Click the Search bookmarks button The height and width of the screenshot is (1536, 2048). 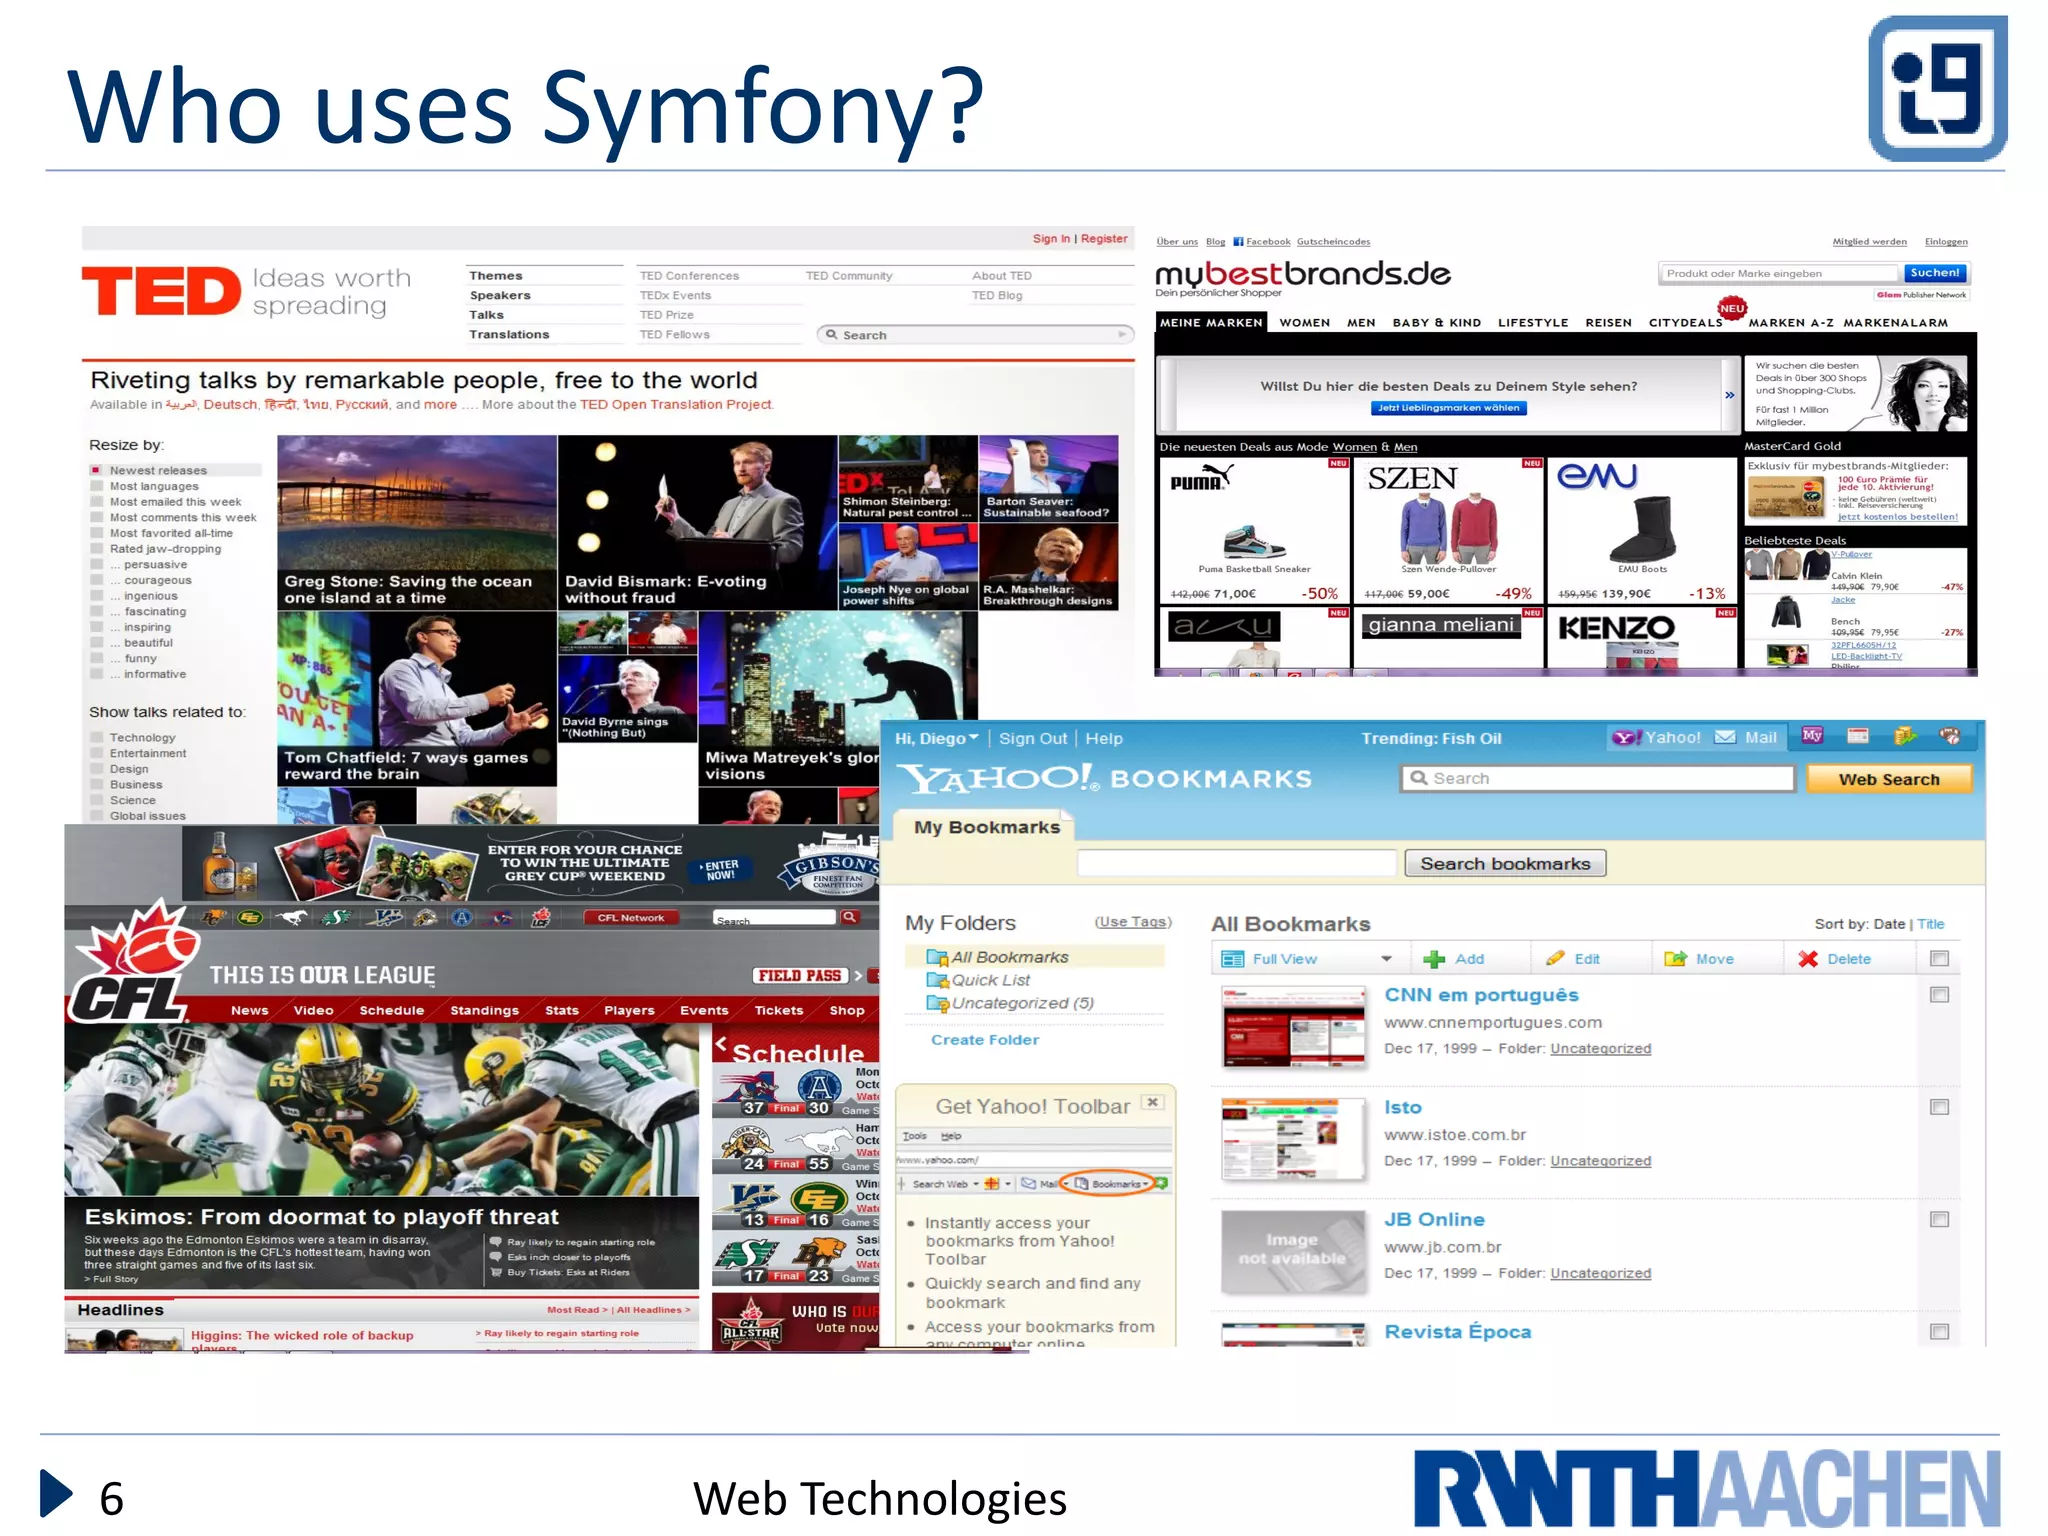[1505, 863]
